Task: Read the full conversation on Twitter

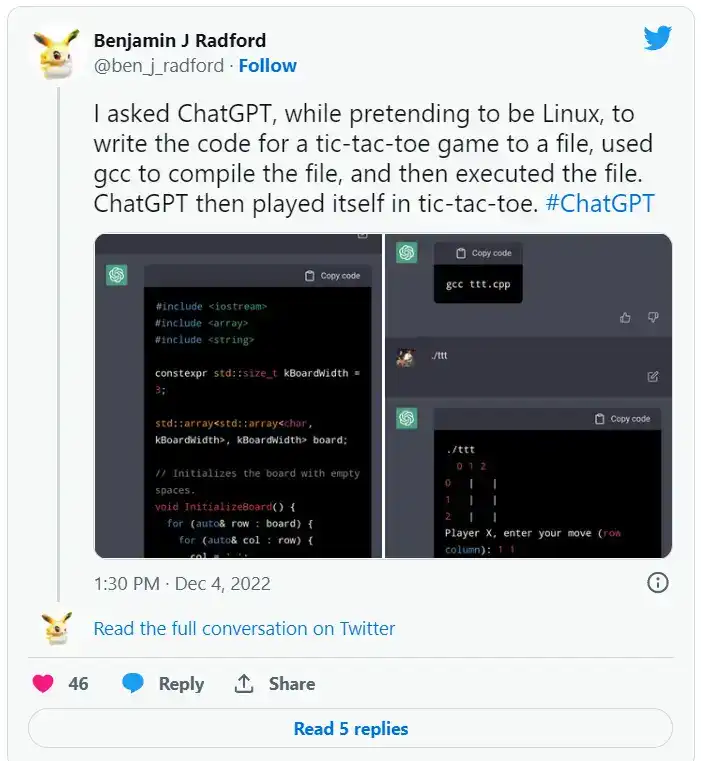Action: point(244,629)
